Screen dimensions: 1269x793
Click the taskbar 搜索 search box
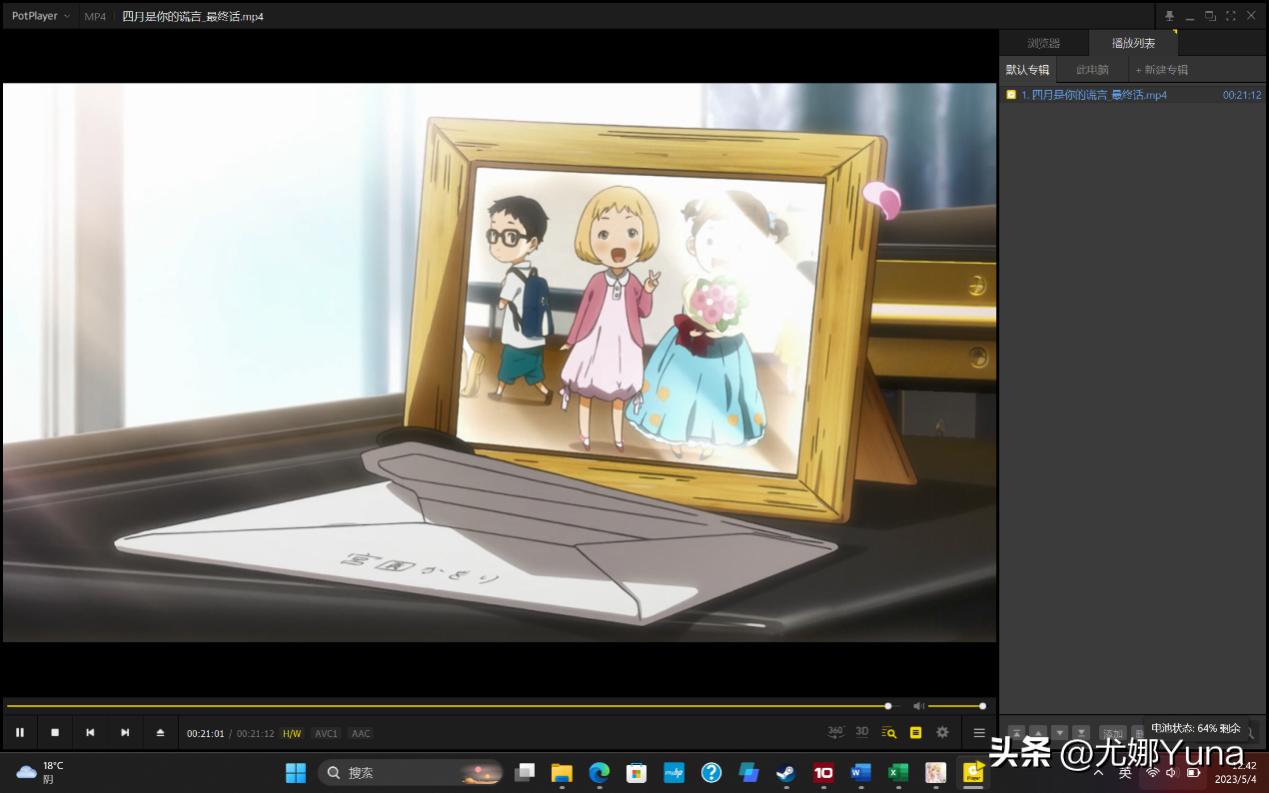pos(411,772)
